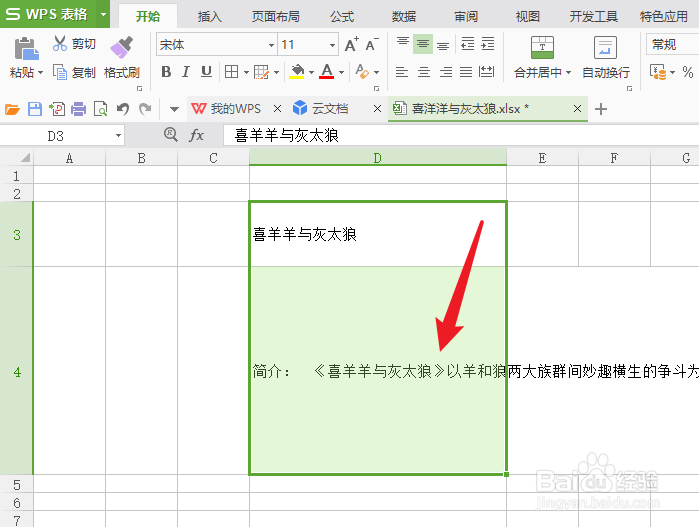Open Merge and Center dropdown arrow
The image size is (699, 527).
click(568, 73)
